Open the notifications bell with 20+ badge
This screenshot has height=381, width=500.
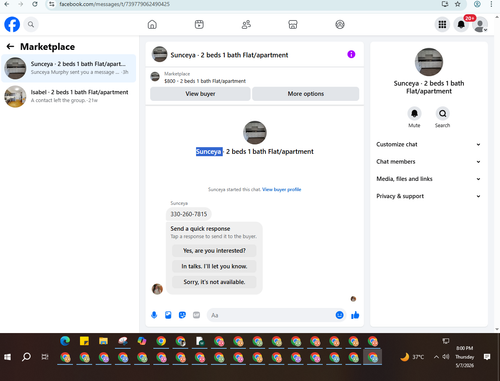coord(461,24)
